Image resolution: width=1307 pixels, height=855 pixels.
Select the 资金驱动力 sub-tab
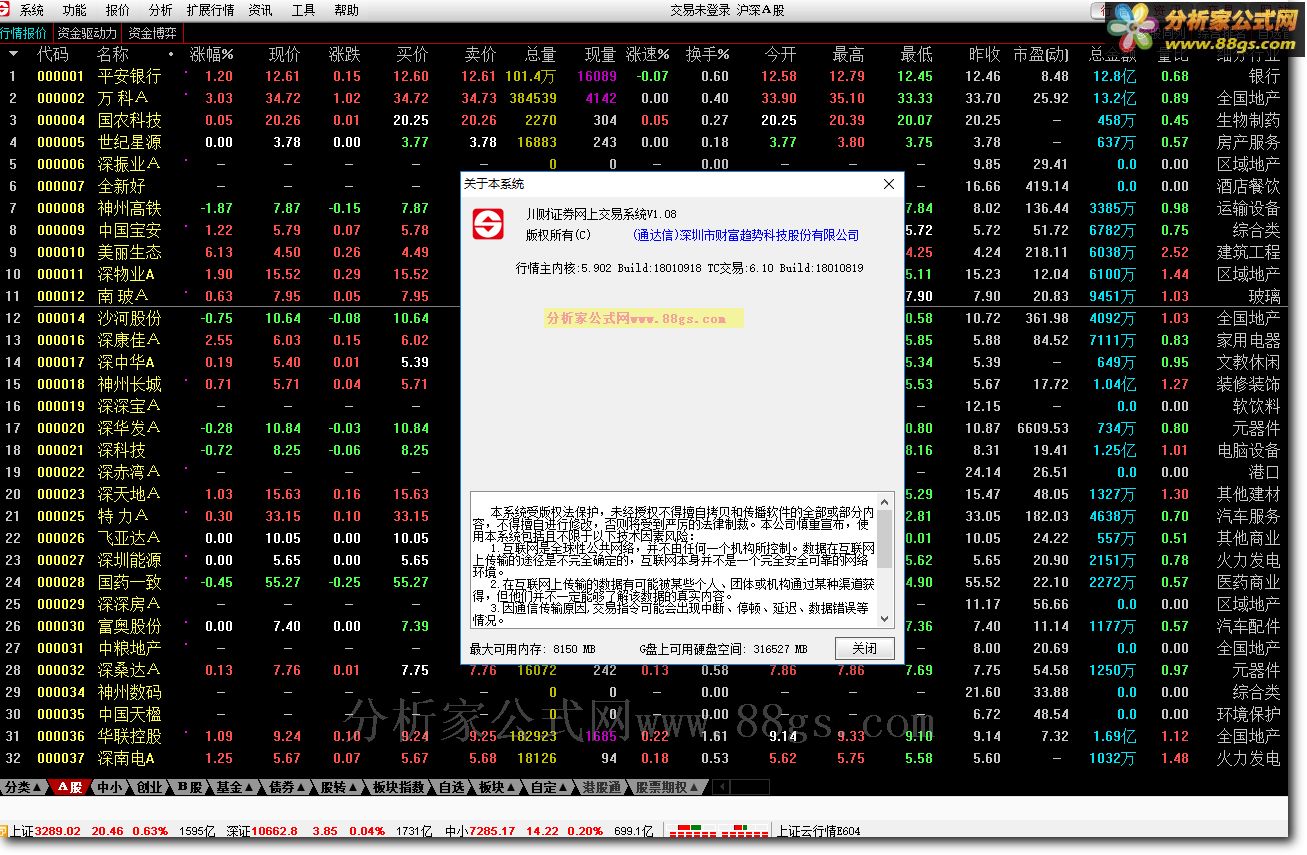(x=86, y=32)
